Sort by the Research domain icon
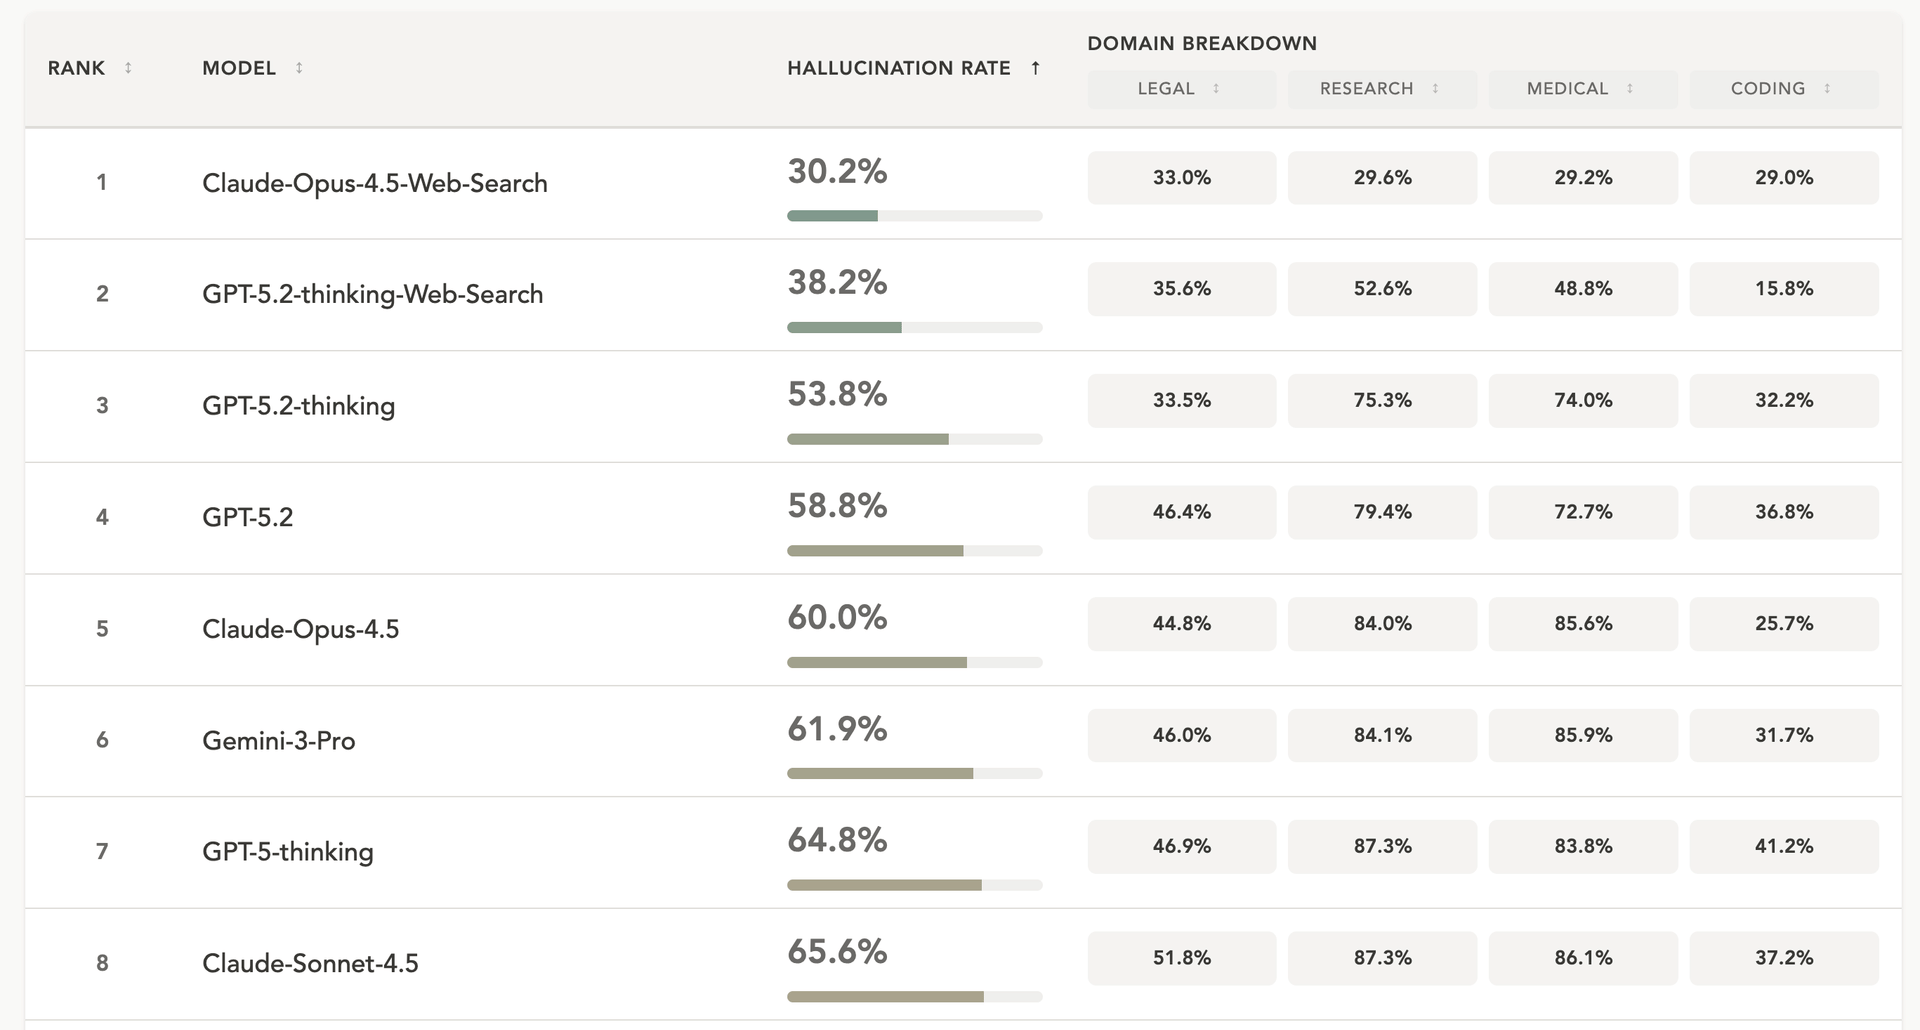Image resolution: width=1920 pixels, height=1030 pixels. coord(1435,89)
